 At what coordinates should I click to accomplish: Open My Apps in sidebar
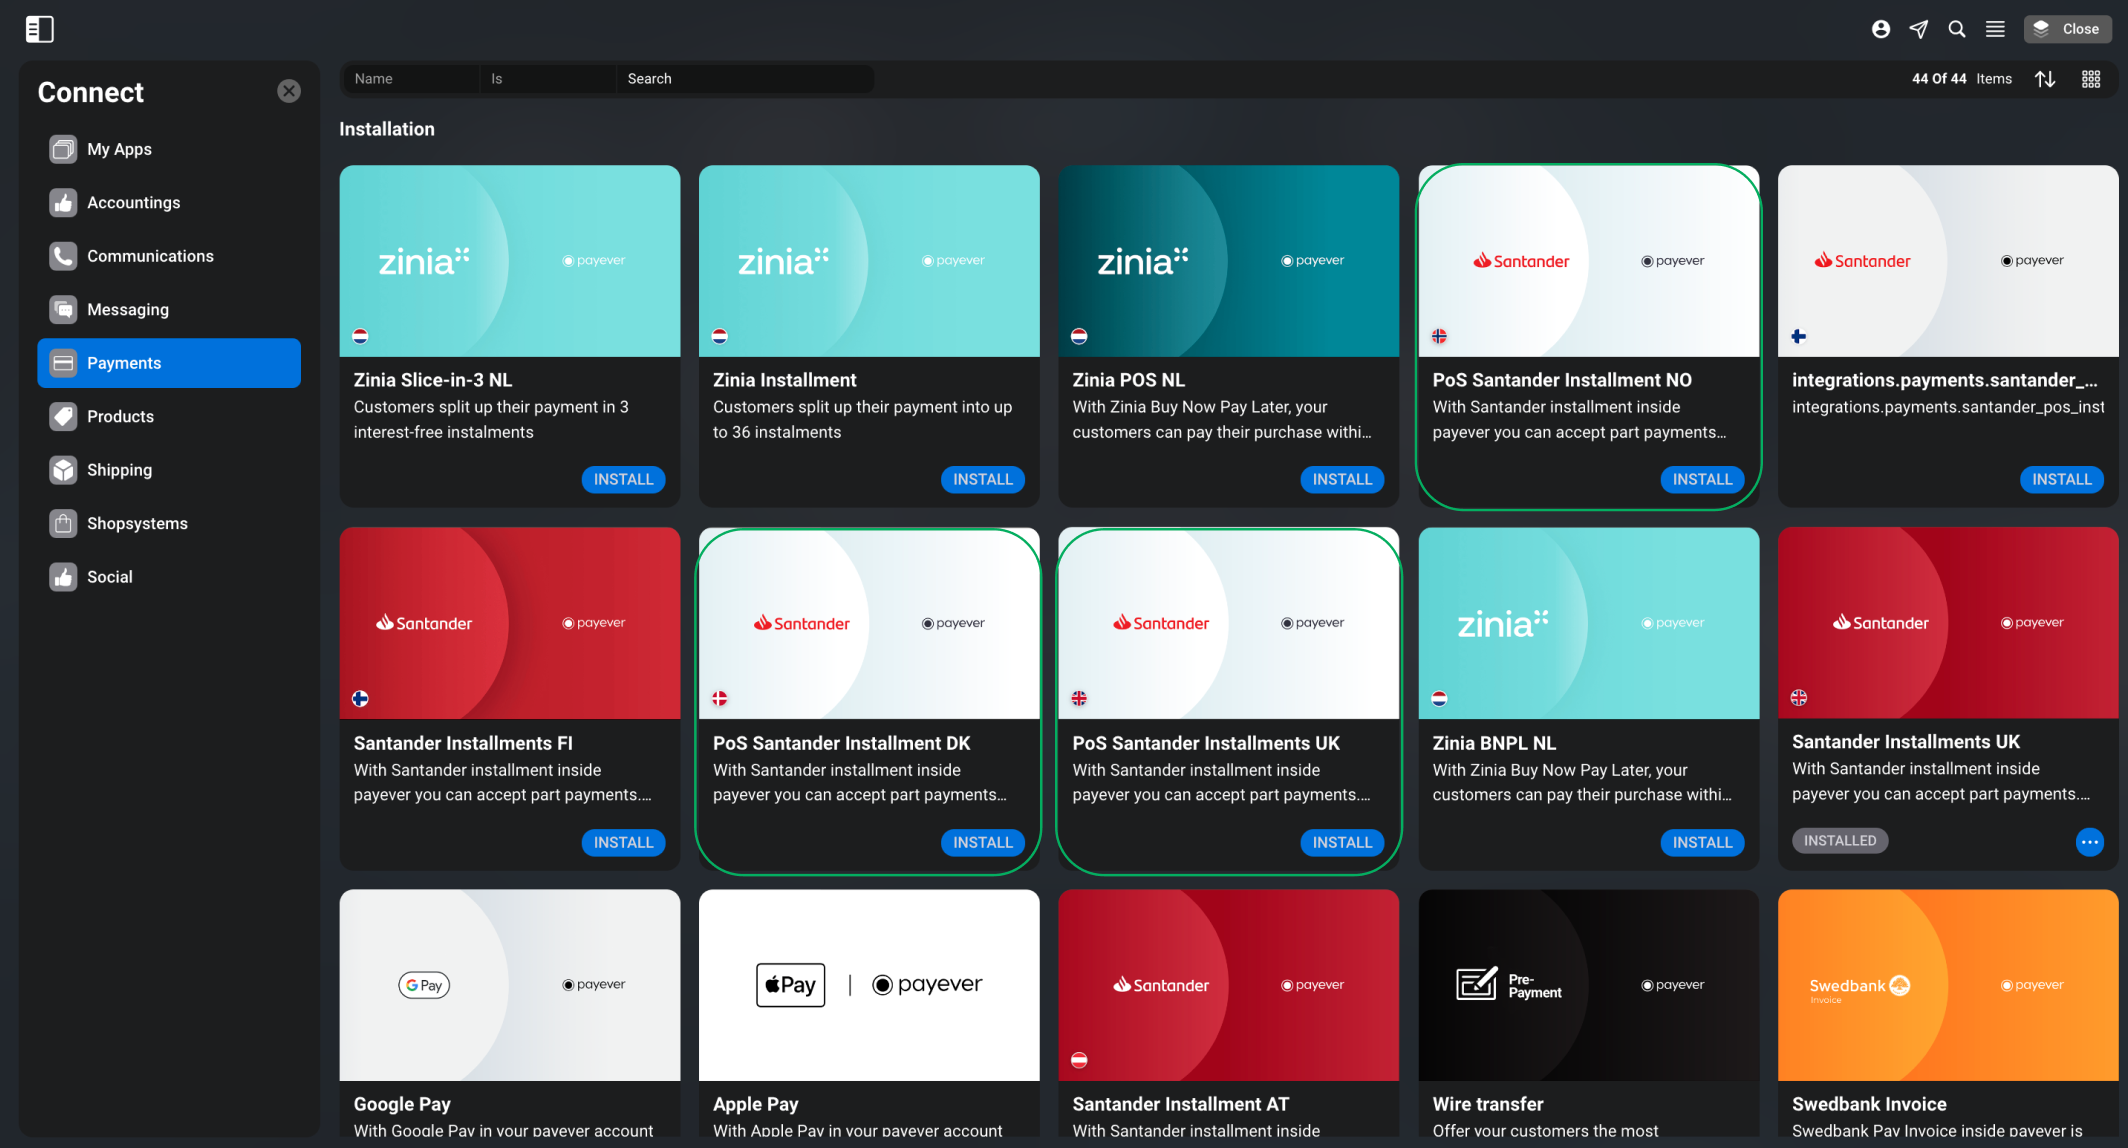coord(169,149)
